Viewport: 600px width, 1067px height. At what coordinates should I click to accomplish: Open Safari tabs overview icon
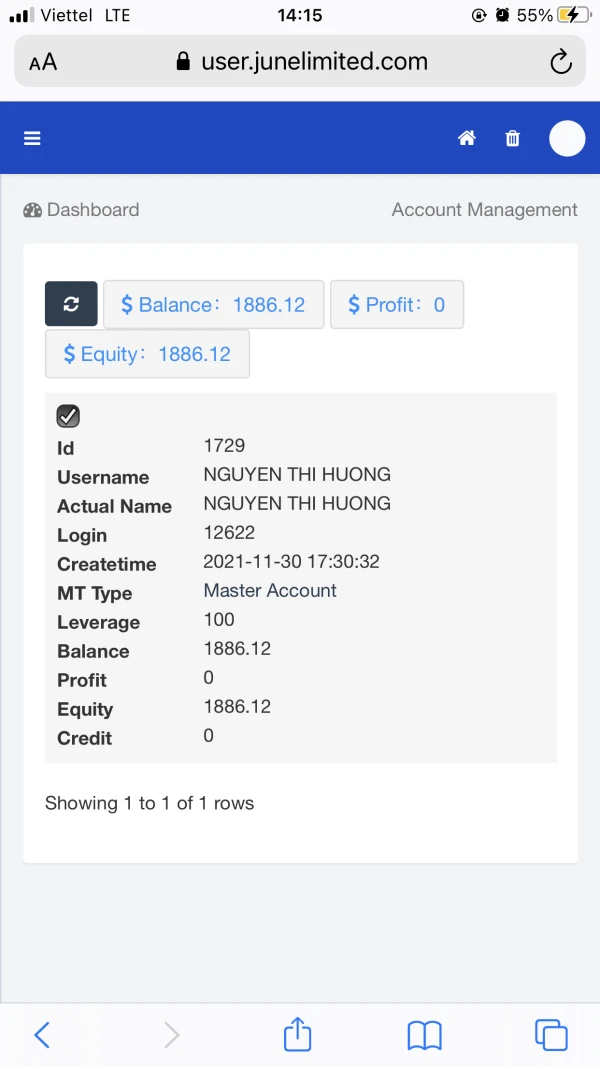551,1034
